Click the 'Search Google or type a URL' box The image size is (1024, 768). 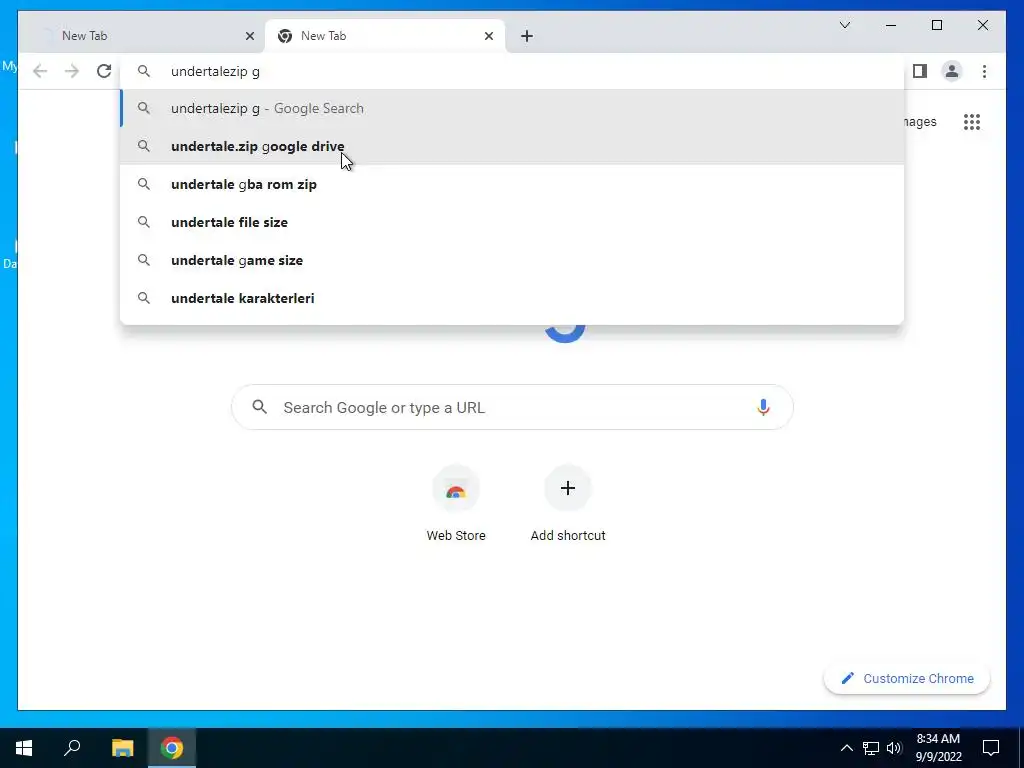pyautogui.click(x=513, y=407)
